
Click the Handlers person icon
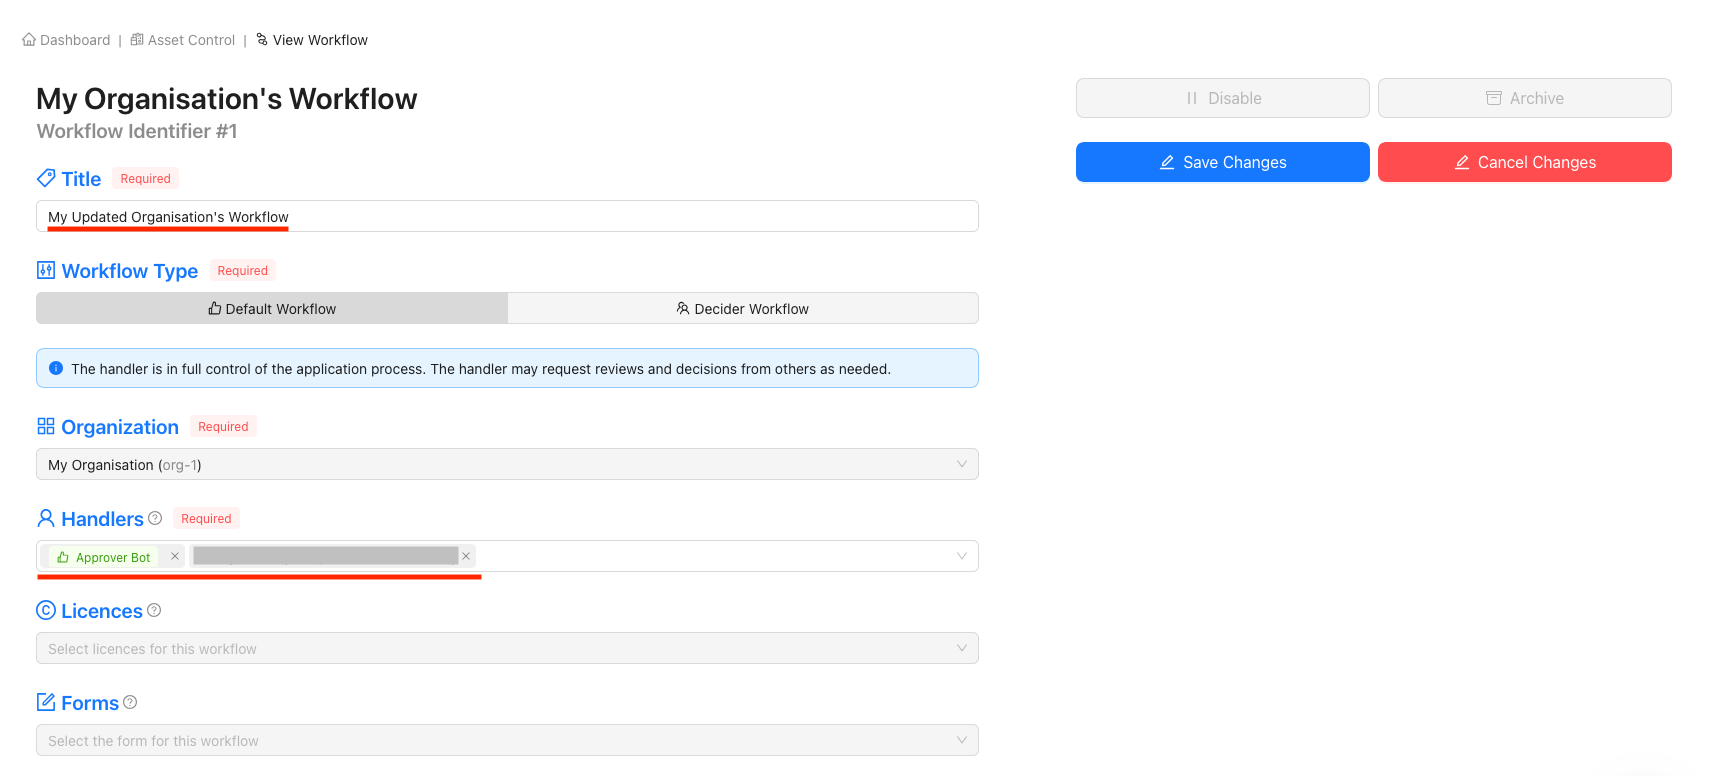click(46, 518)
